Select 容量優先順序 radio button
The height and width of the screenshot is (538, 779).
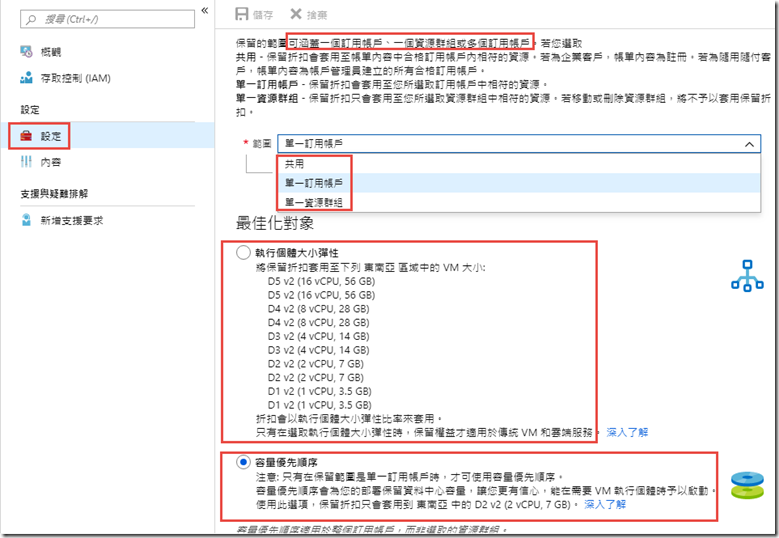[243, 462]
